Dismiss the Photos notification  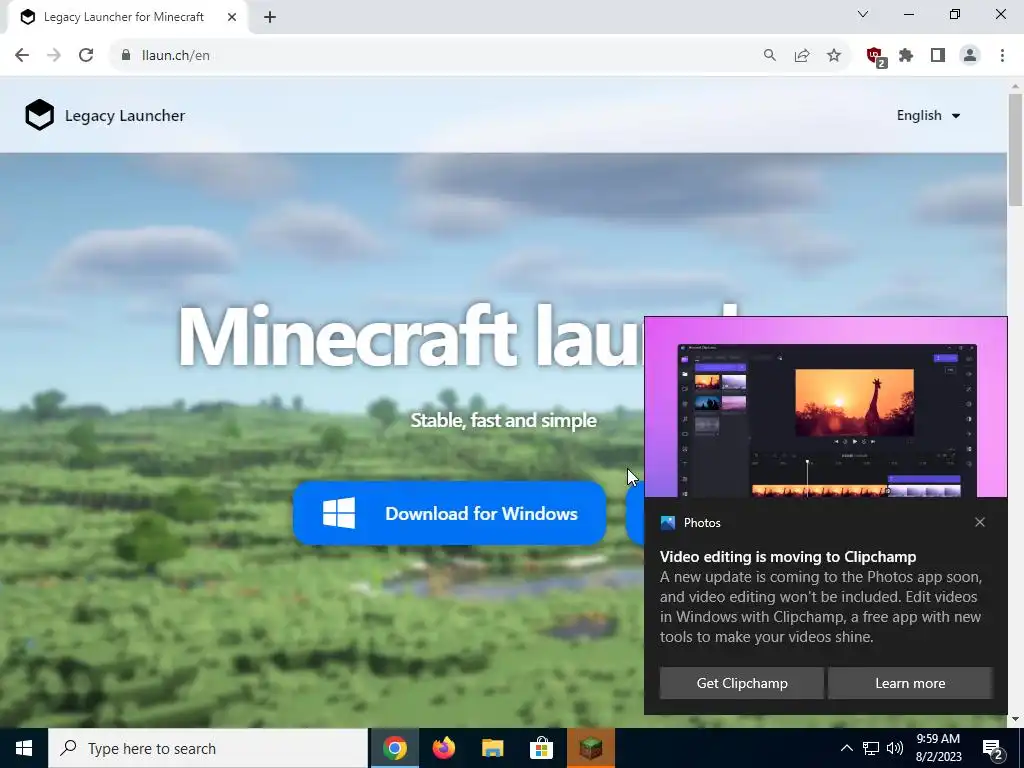(980, 522)
